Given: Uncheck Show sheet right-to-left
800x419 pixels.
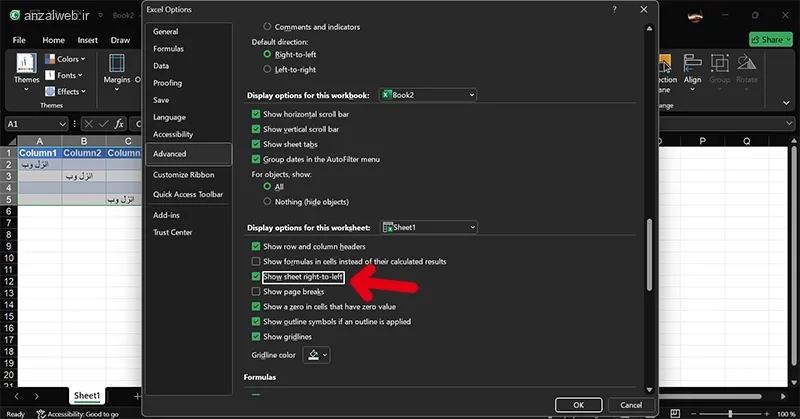Looking at the screenshot, I should point(256,277).
